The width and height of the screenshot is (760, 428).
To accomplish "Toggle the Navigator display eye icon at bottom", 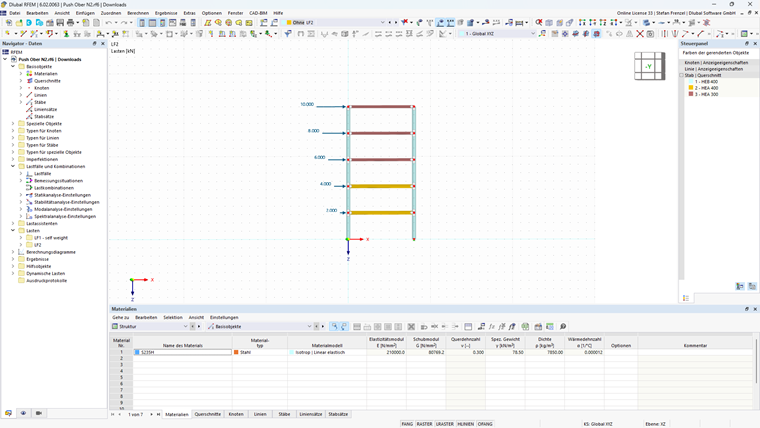I will (x=23, y=413).
